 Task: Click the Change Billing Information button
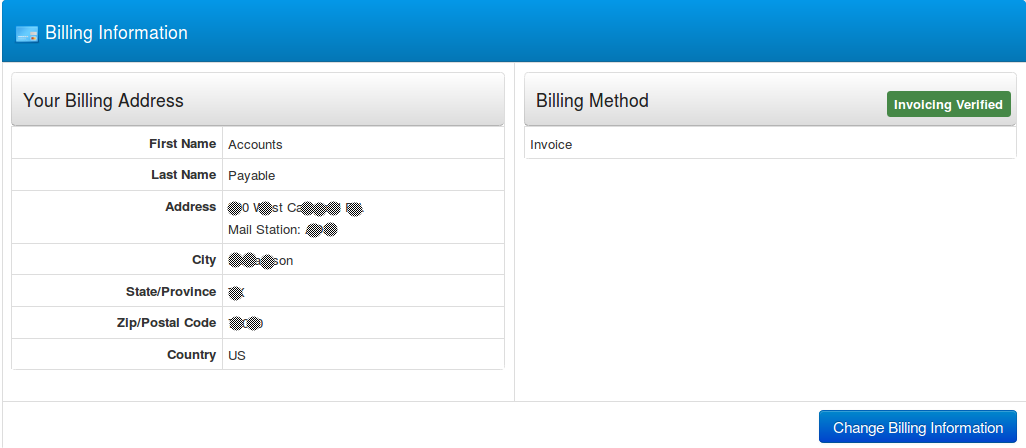(917, 428)
